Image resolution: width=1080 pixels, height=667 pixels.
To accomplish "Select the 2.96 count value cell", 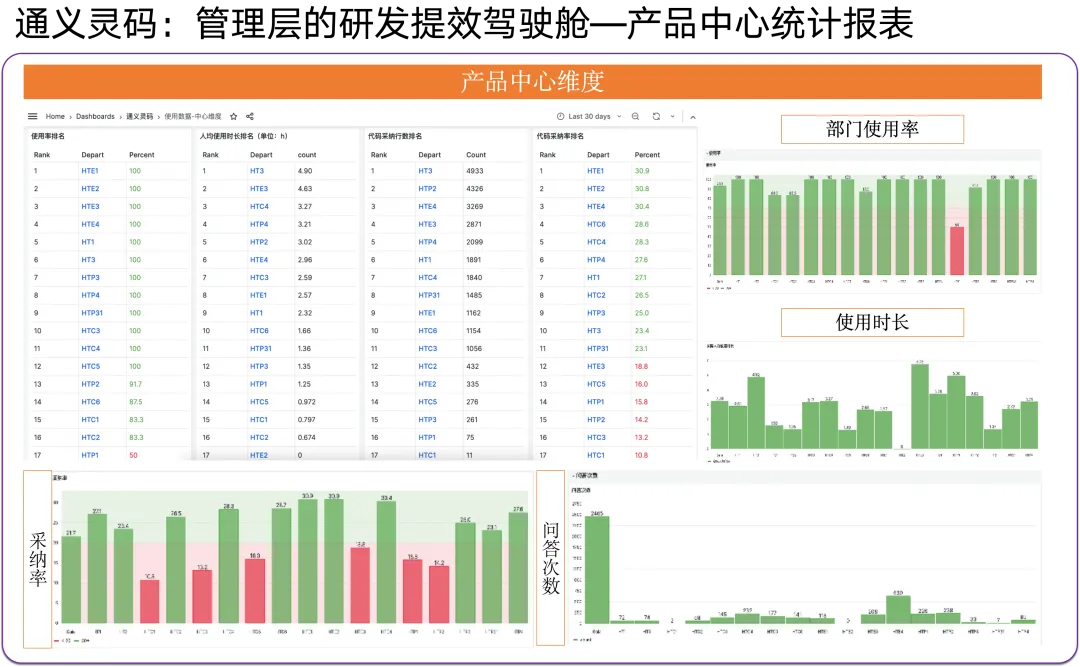I will (304, 260).
